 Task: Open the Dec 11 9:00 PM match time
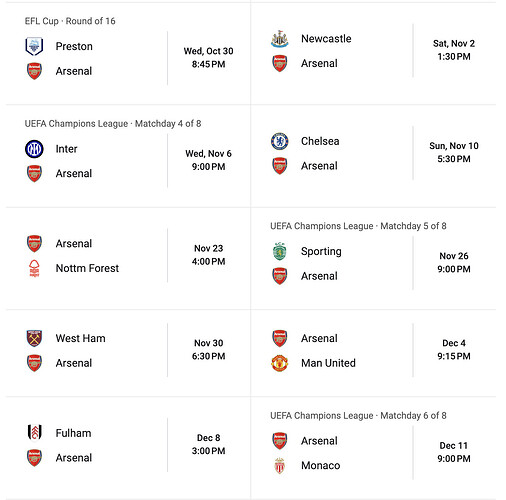454,452
